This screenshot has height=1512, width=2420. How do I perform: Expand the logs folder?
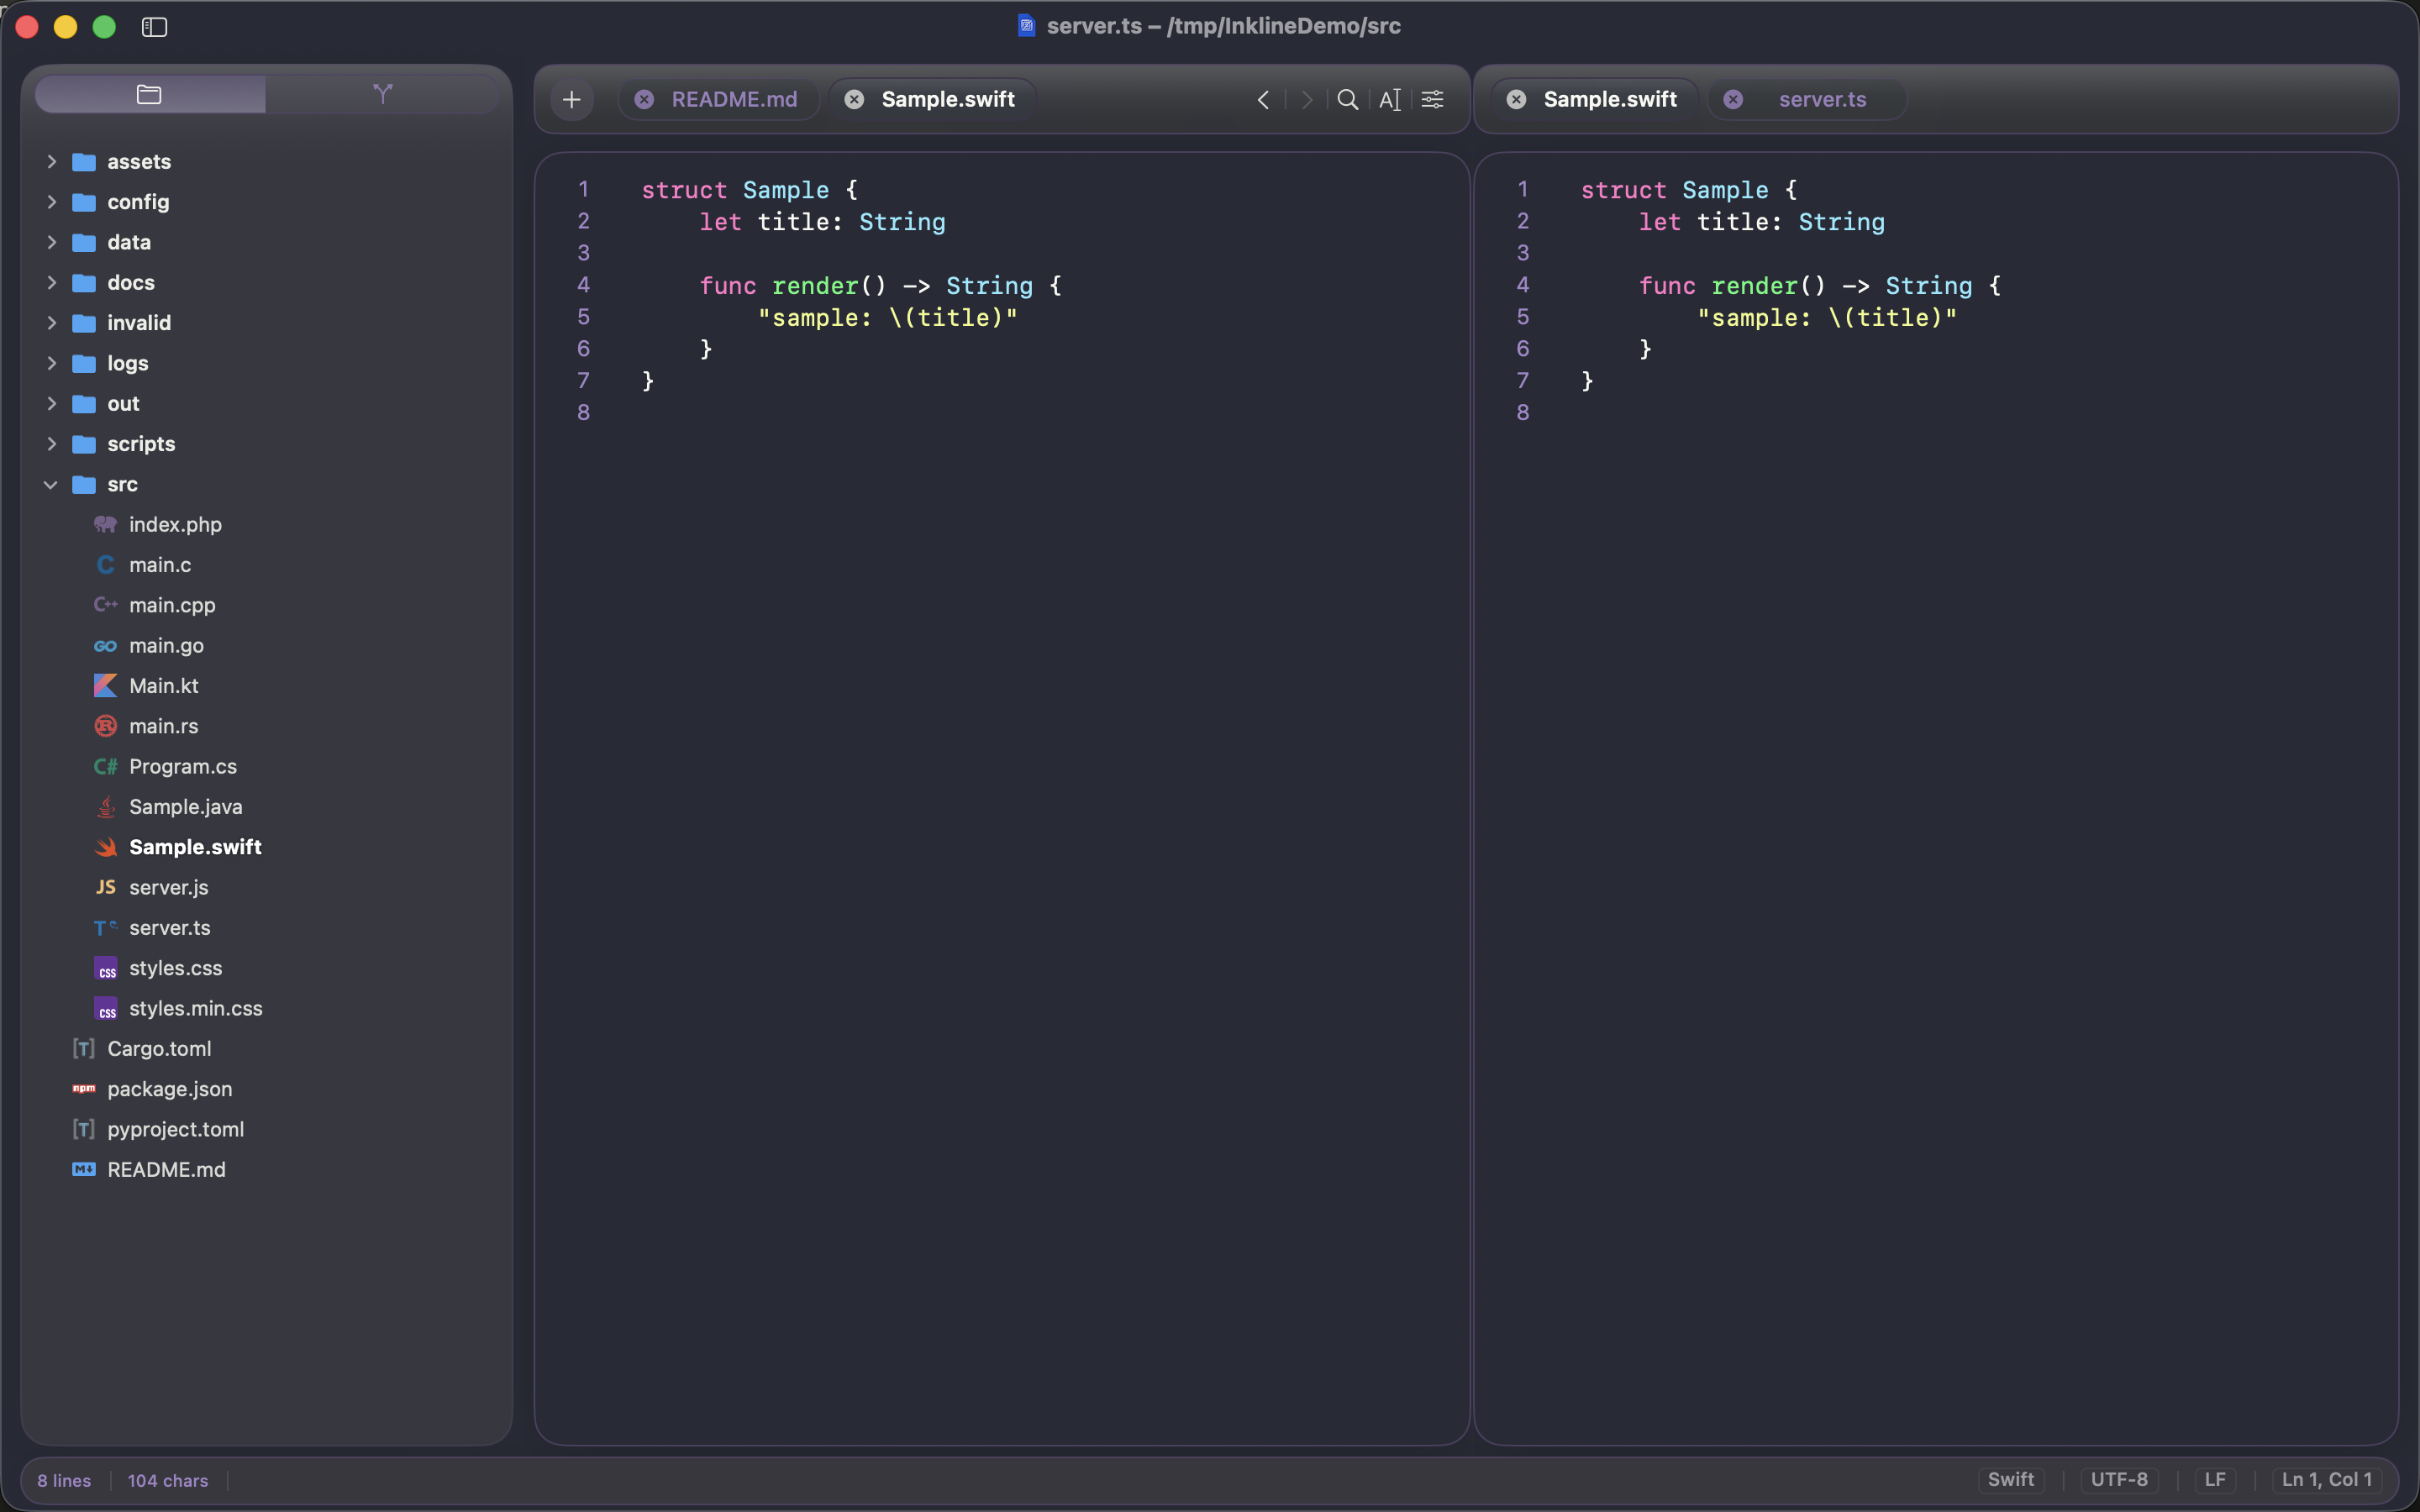(51, 363)
